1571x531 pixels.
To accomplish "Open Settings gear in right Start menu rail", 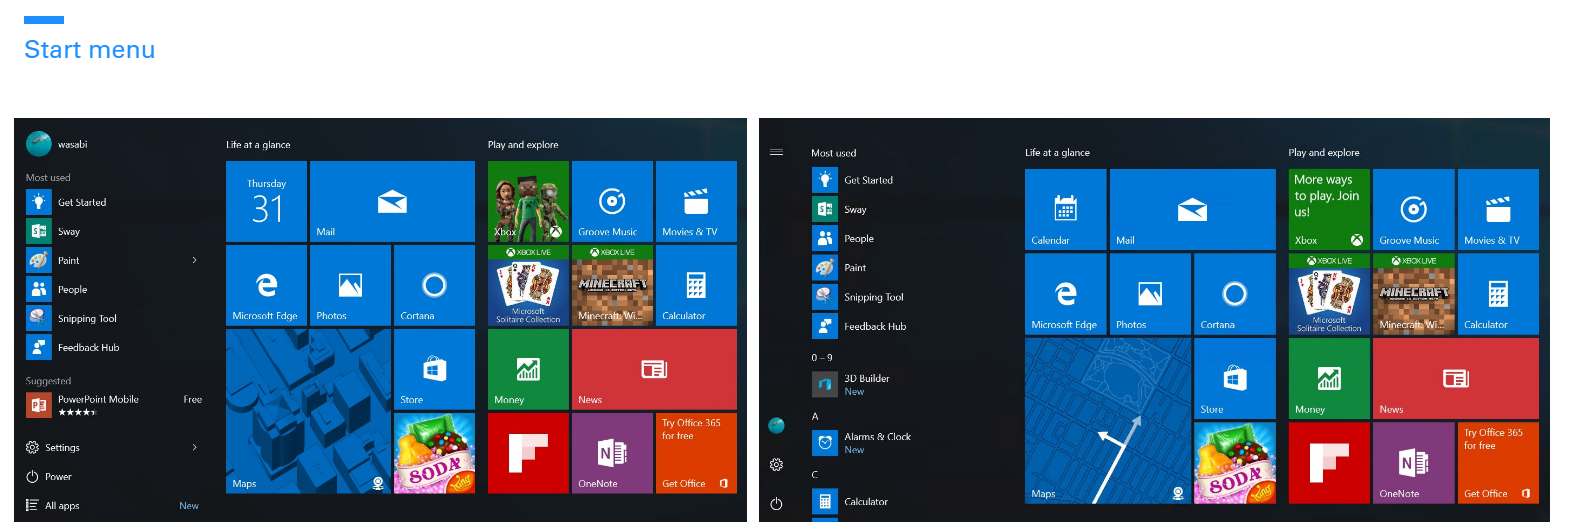I will 776,464.
